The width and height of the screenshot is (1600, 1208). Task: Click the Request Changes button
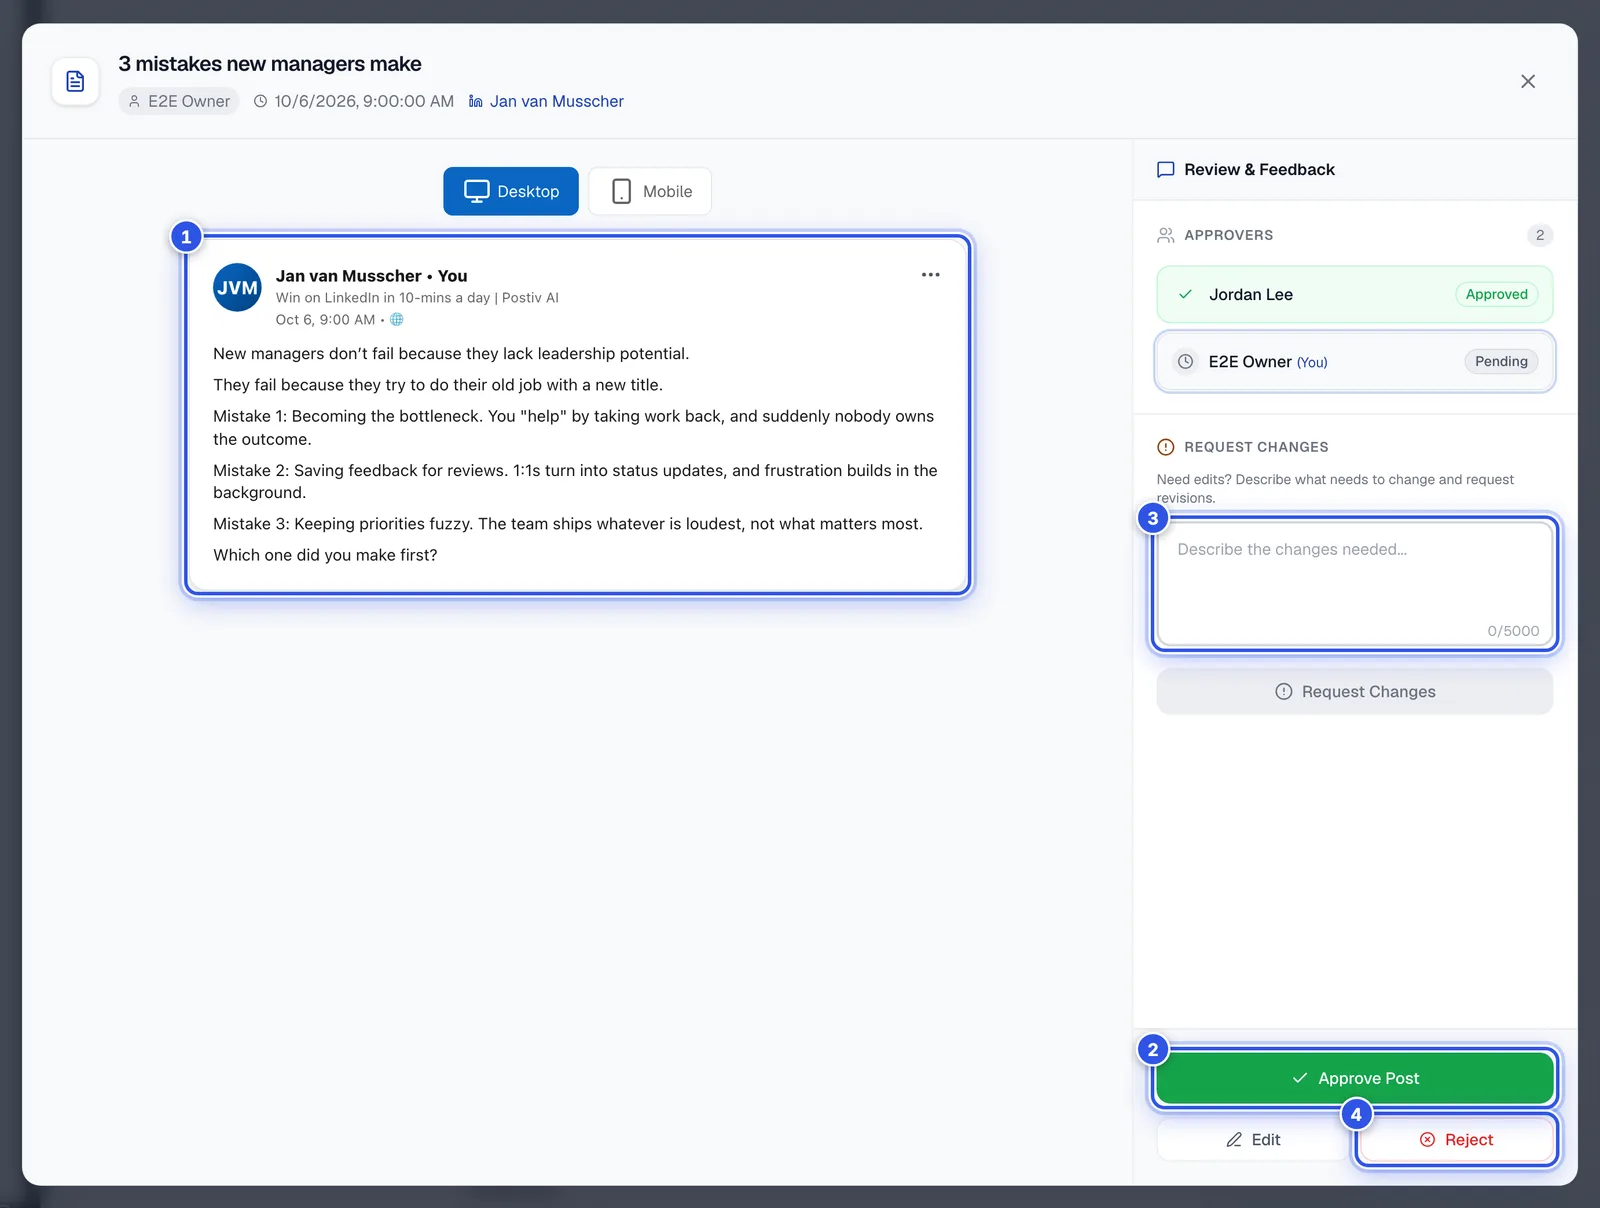click(x=1355, y=692)
